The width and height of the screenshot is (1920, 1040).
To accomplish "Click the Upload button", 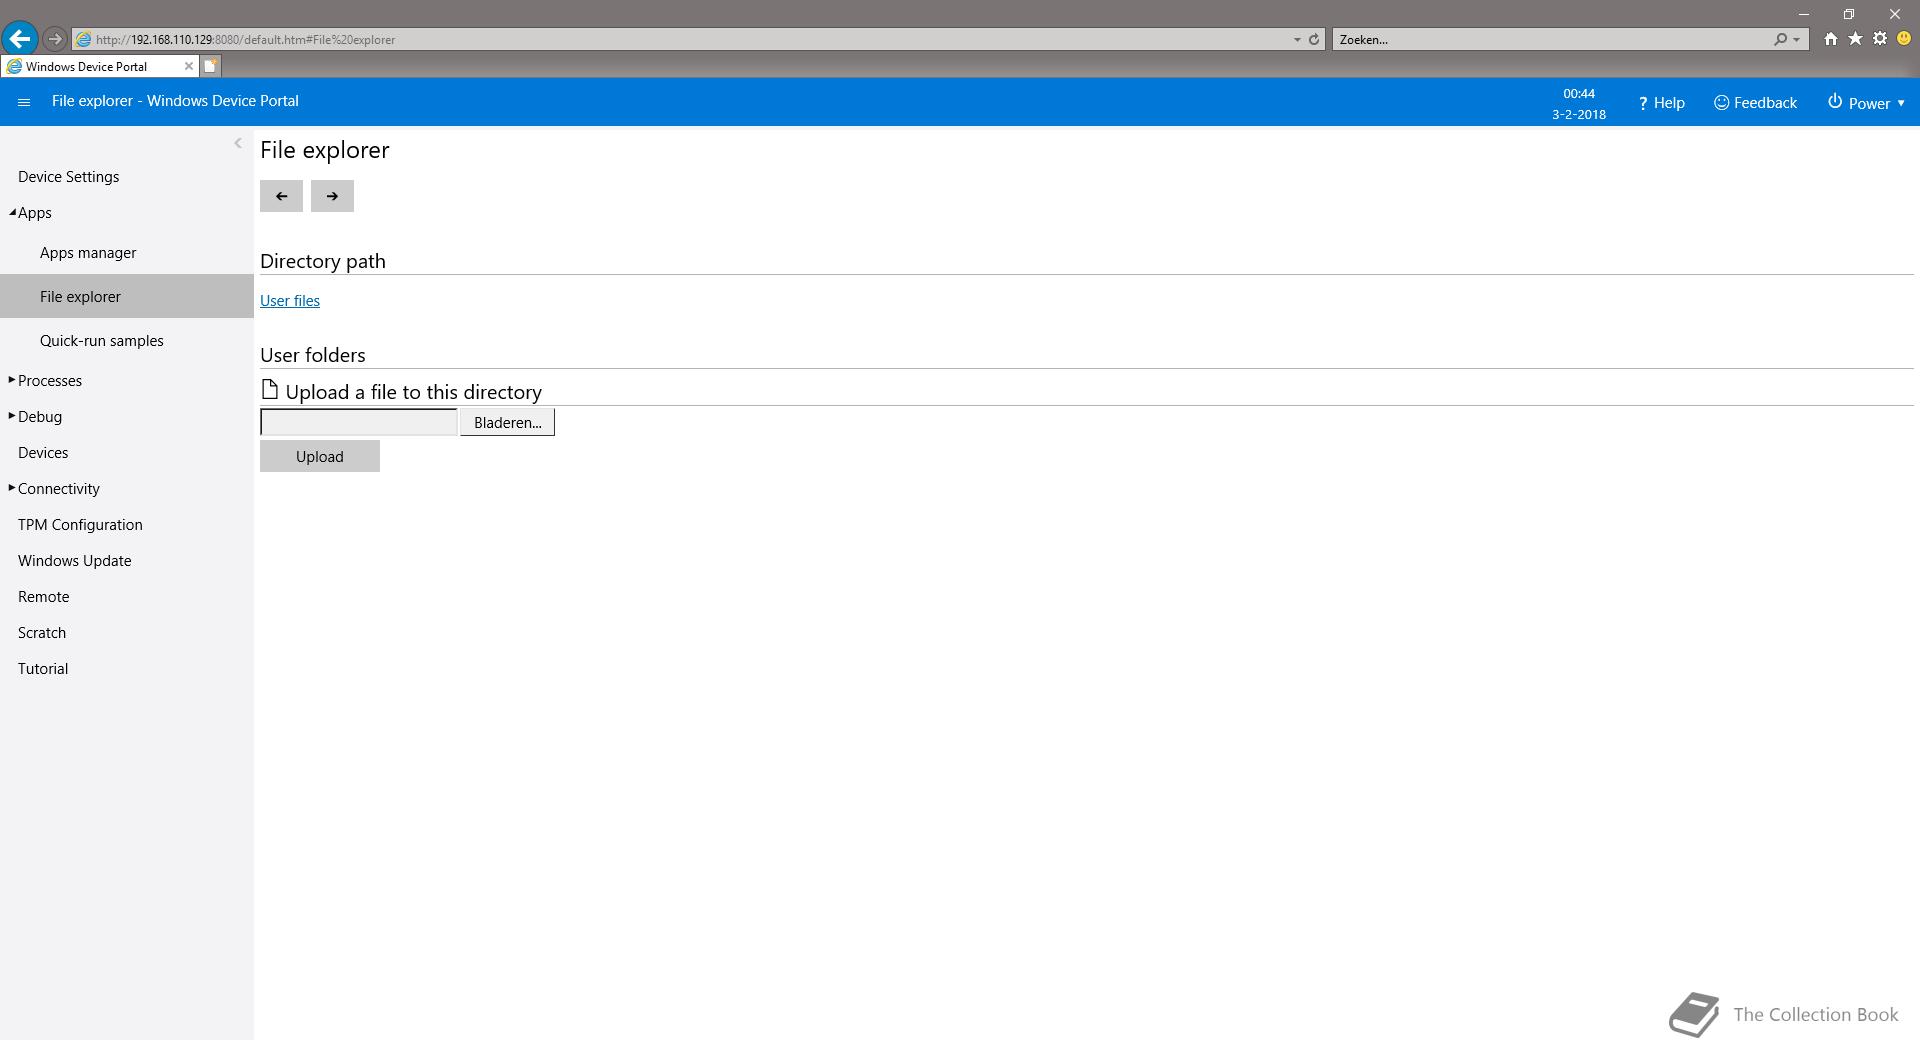I will (x=320, y=456).
